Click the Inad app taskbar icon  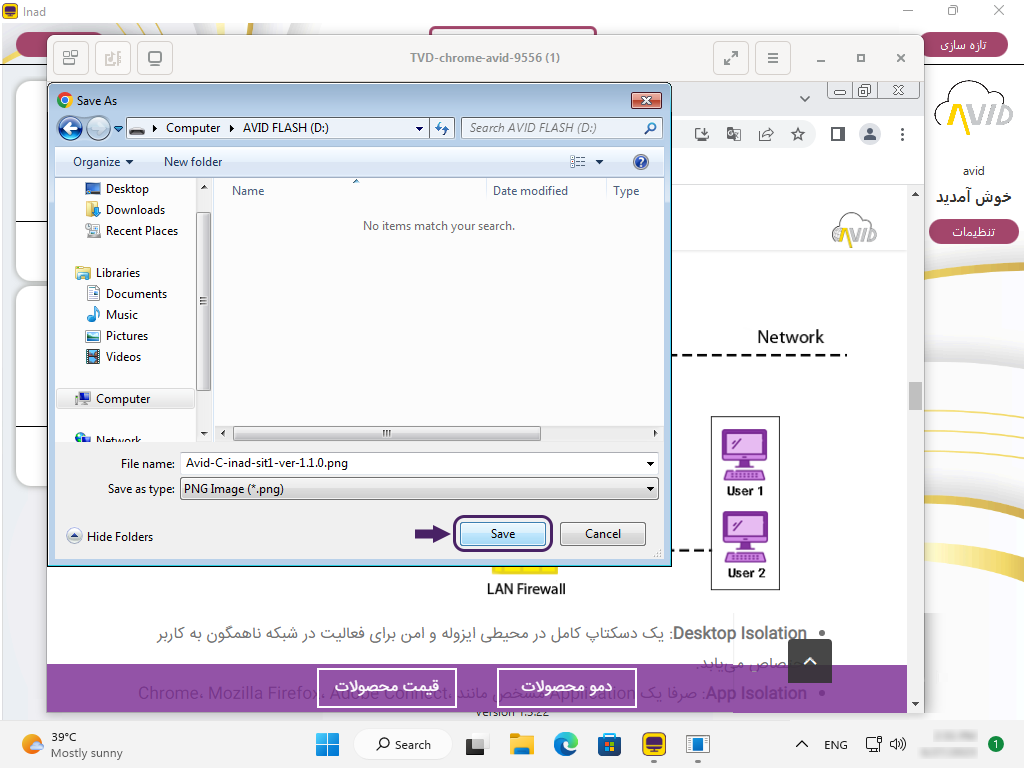pos(654,744)
